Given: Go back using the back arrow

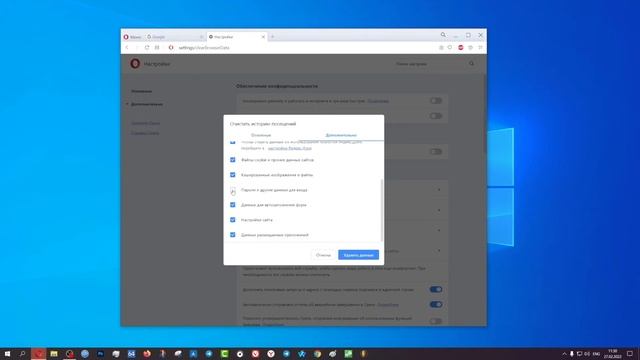Looking at the screenshot, I should [x=127, y=48].
